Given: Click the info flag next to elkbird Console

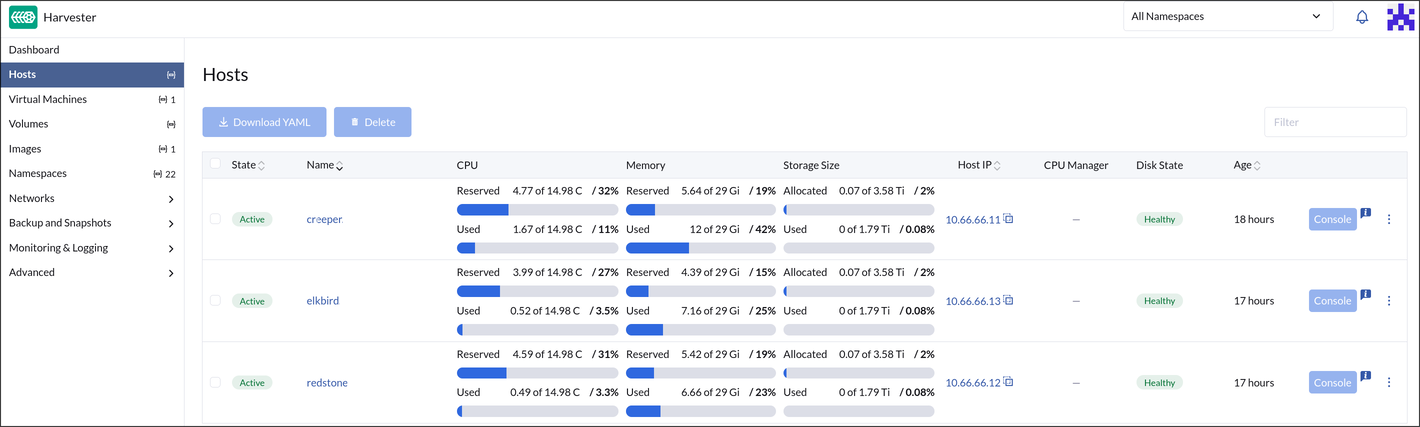Looking at the screenshot, I should click(x=1365, y=295).
